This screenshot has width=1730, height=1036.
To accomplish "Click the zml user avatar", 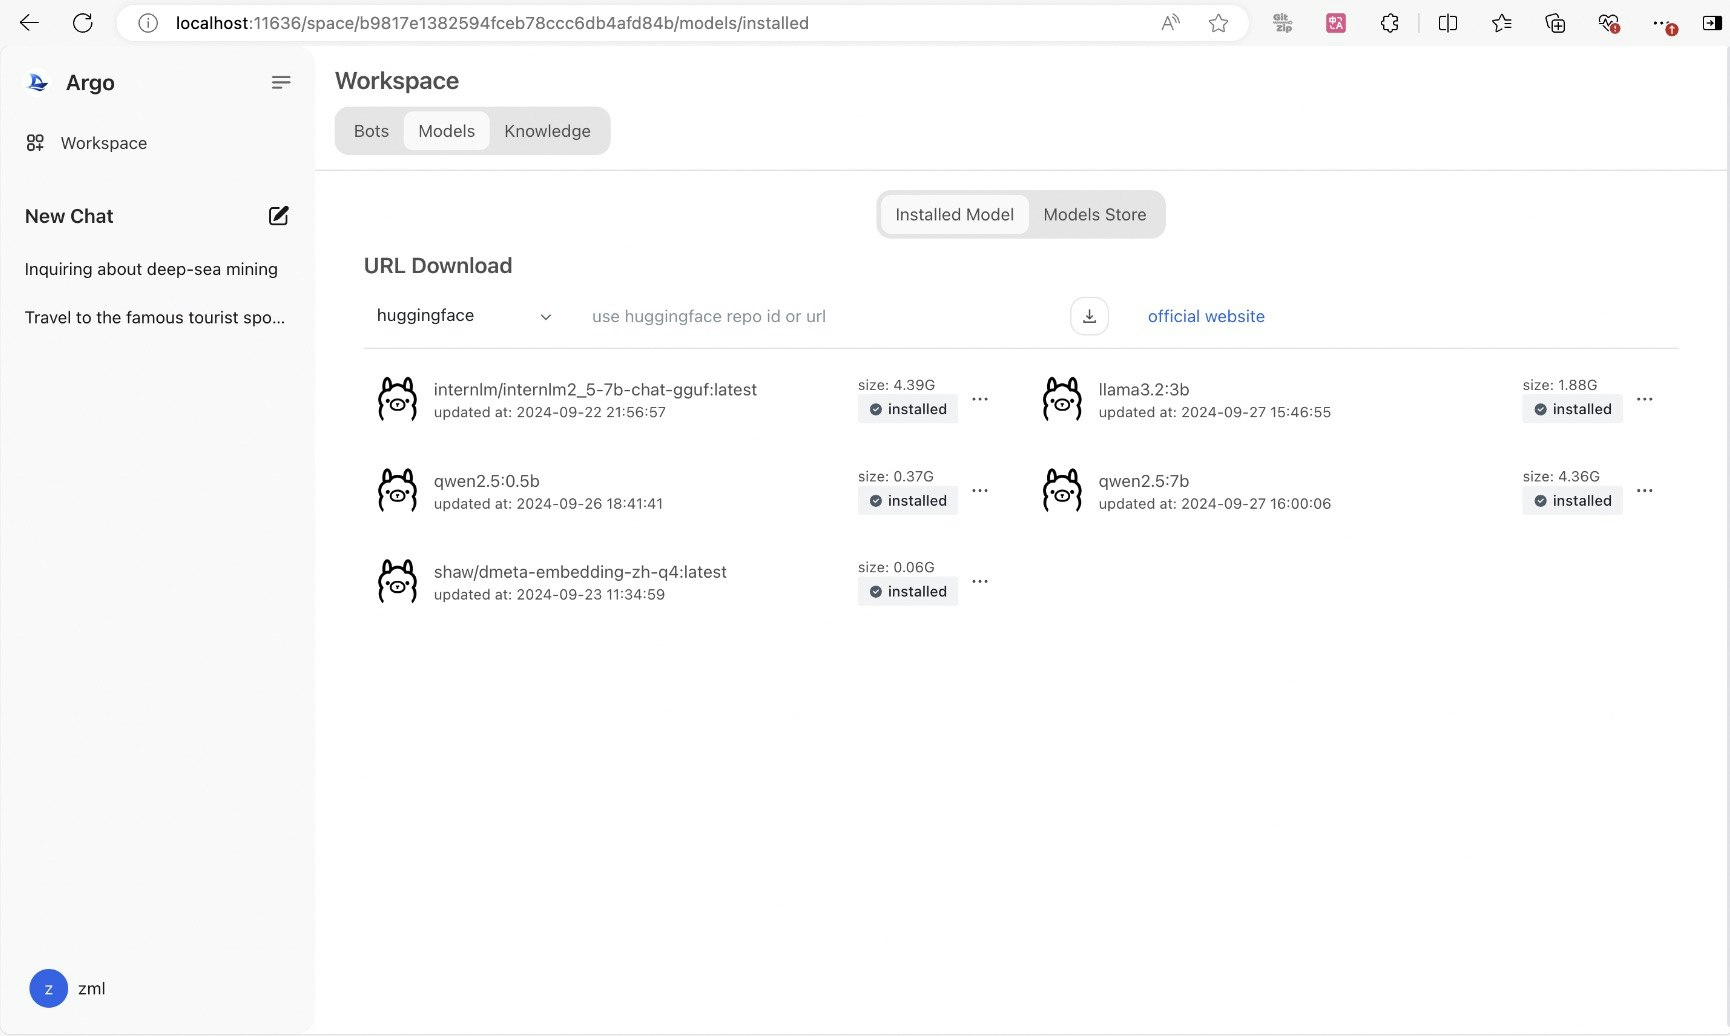I will [x=48, y=989].
